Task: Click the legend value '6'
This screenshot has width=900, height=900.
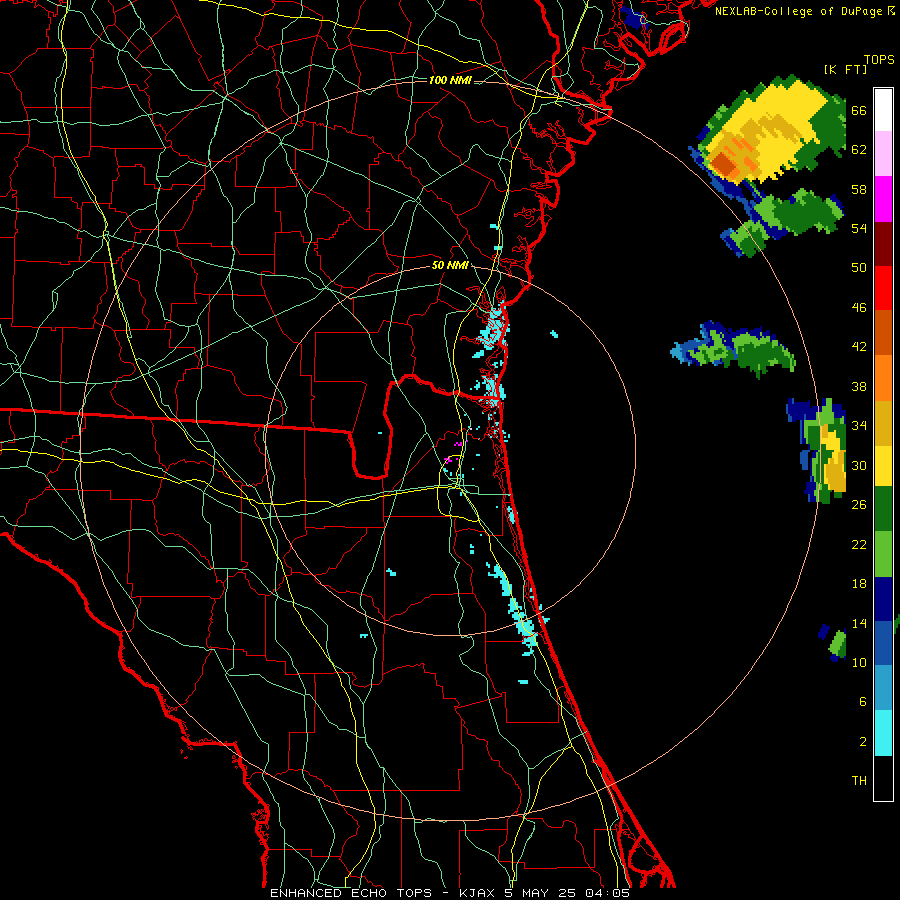Action: (x=863, y=702)
